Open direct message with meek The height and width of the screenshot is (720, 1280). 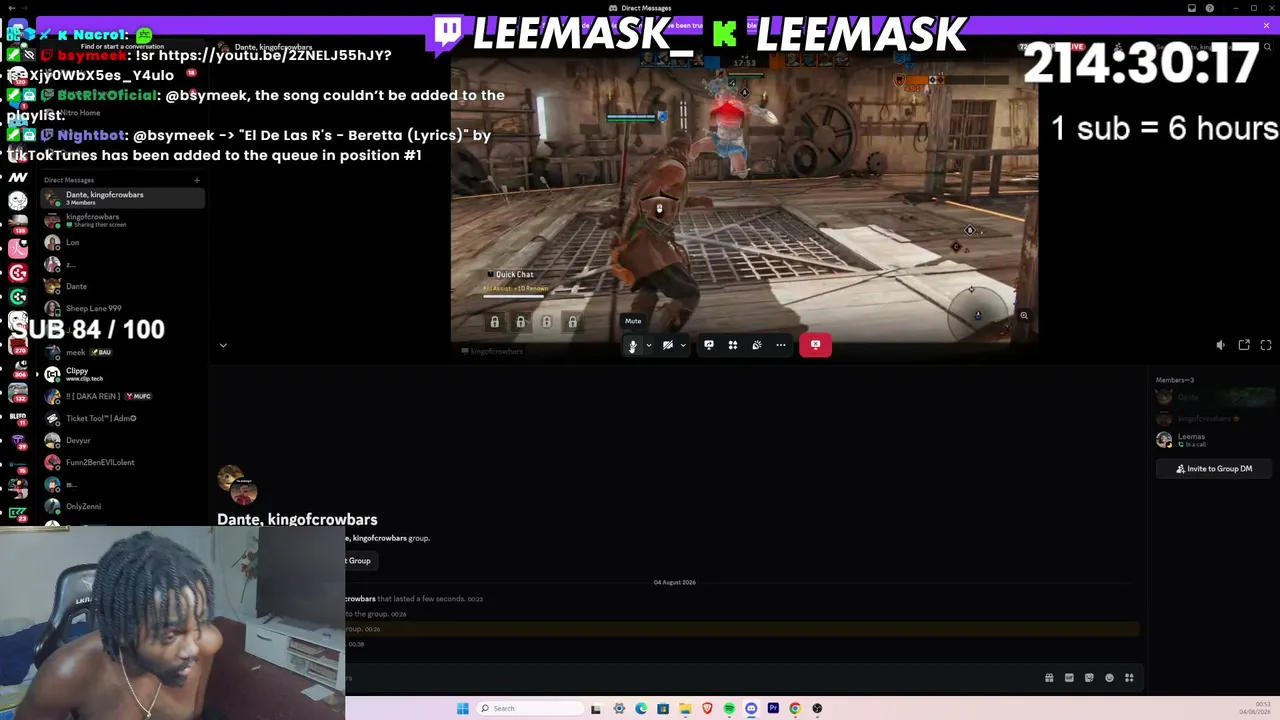(123, 352)
